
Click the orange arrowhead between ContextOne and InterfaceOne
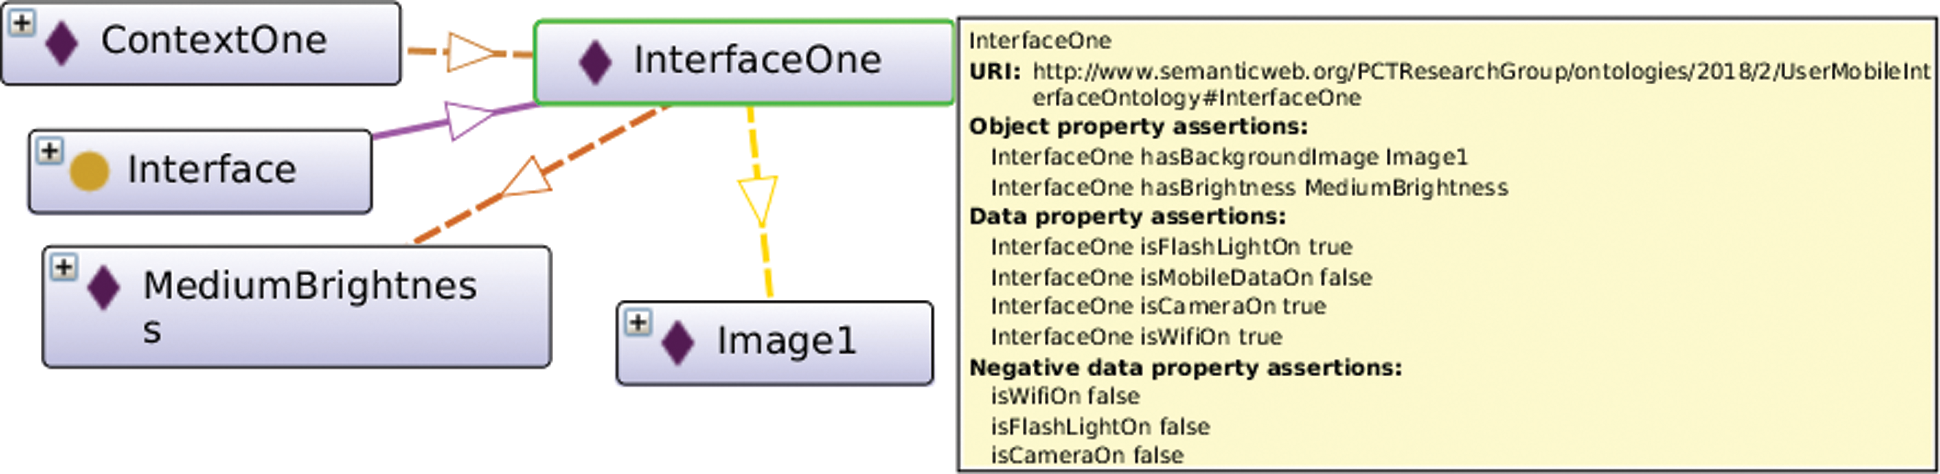472,52
